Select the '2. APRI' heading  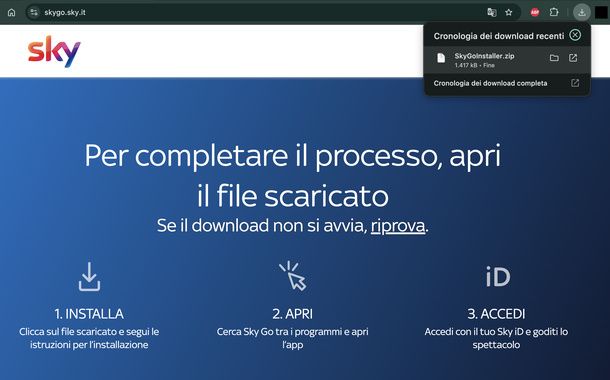pos(293,314)
